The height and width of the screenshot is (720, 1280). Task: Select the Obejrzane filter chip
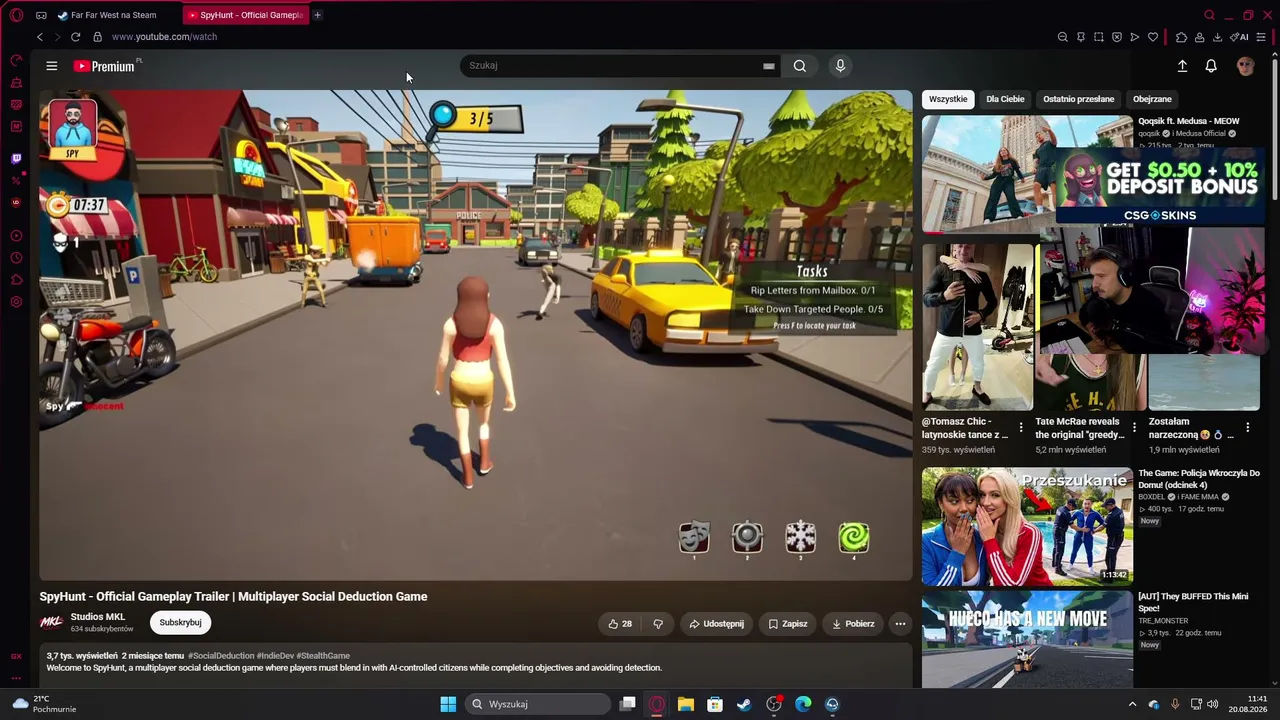pos(1152,99)
